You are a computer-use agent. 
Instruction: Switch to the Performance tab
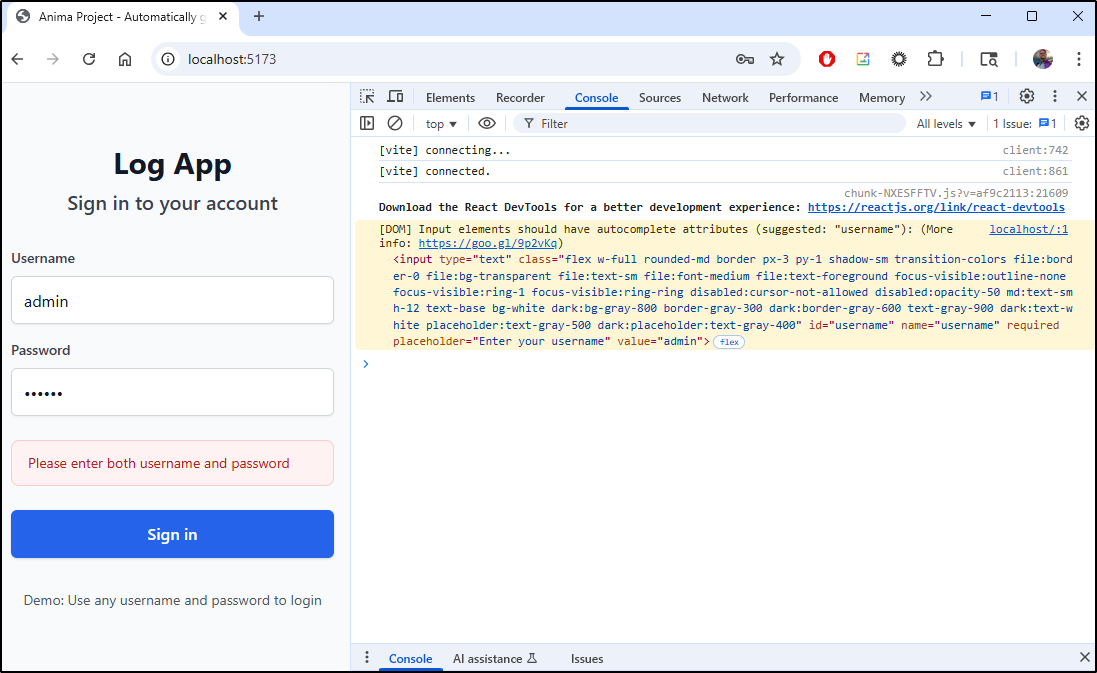[x=803, y=98]
